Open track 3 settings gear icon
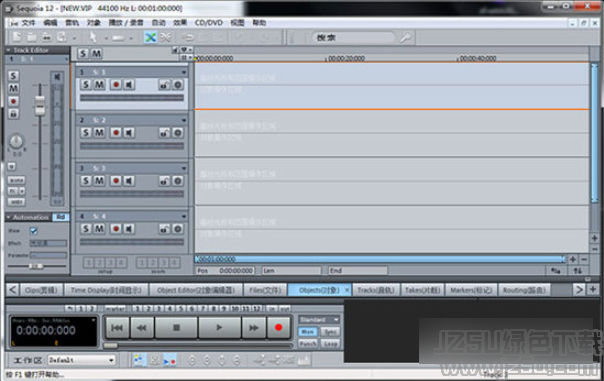Screen dimensions: 604x381 click(x=178, y=181)
